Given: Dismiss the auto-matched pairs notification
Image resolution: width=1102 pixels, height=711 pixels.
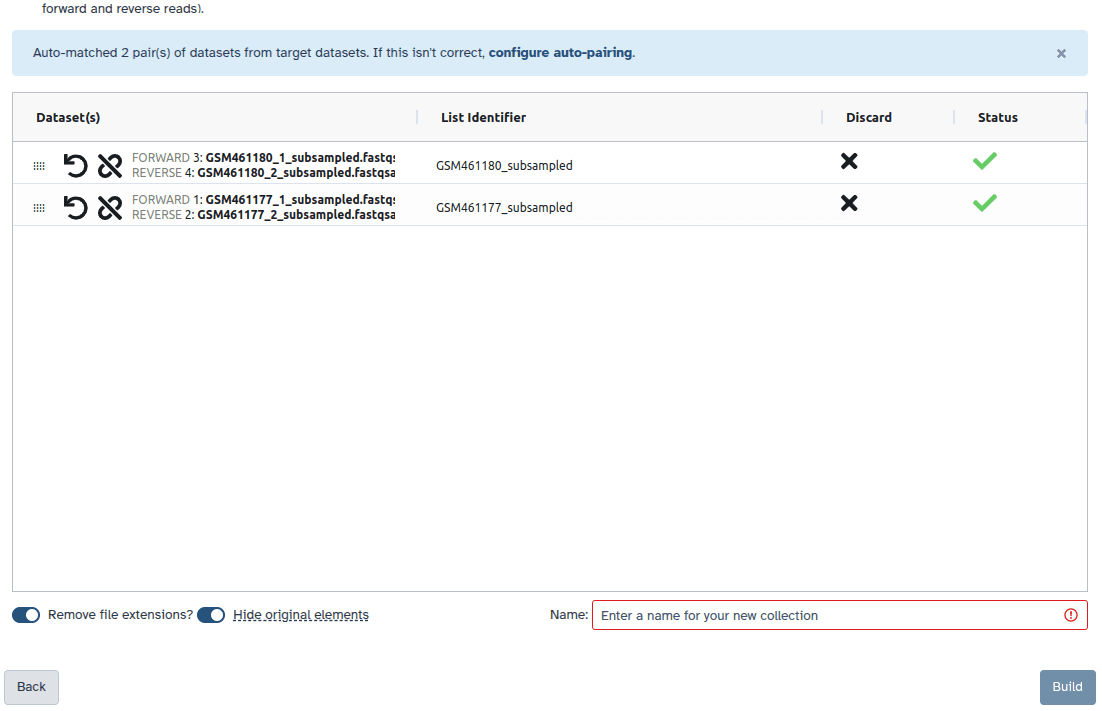Looking at the screenshot, I should (1061, 54).
